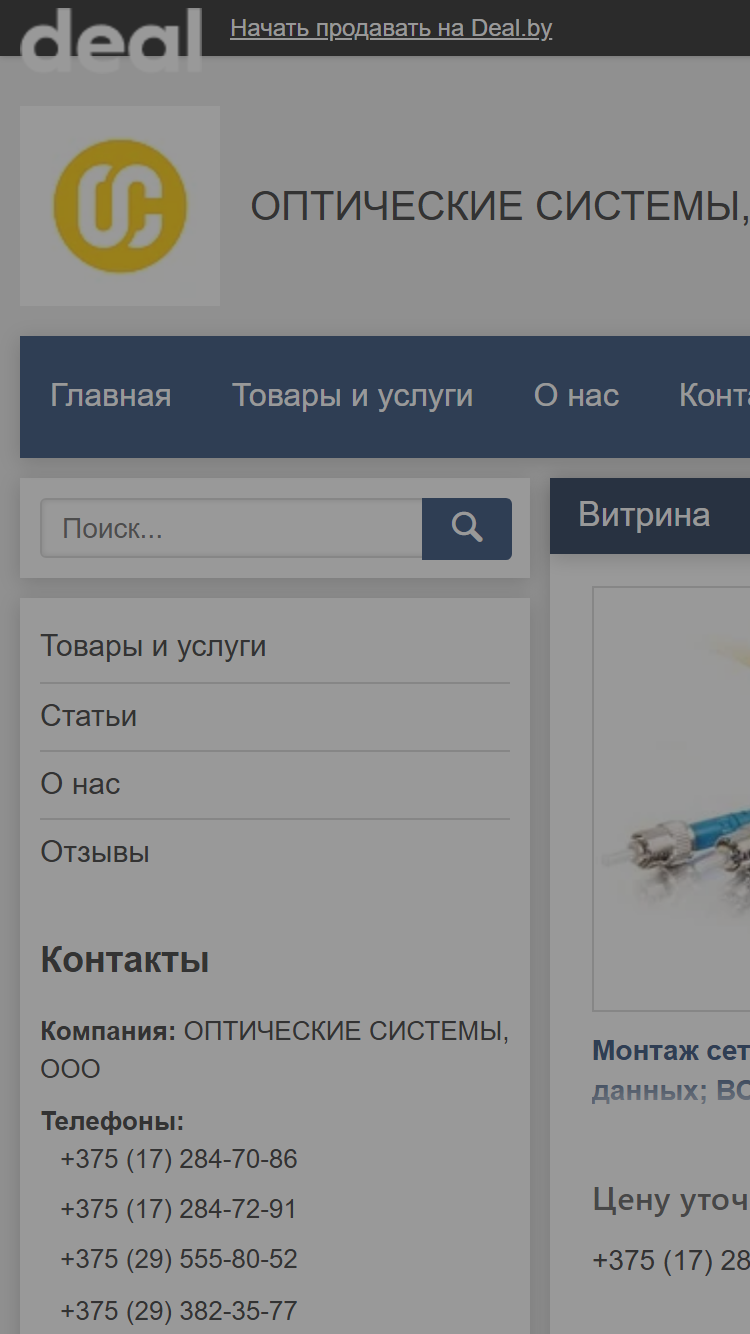Image resolution: width=750 pixels, height=1334 pixels.
Task: Select phone number +375 (29) 382-35-77
Action: (x=179, y=1311)
